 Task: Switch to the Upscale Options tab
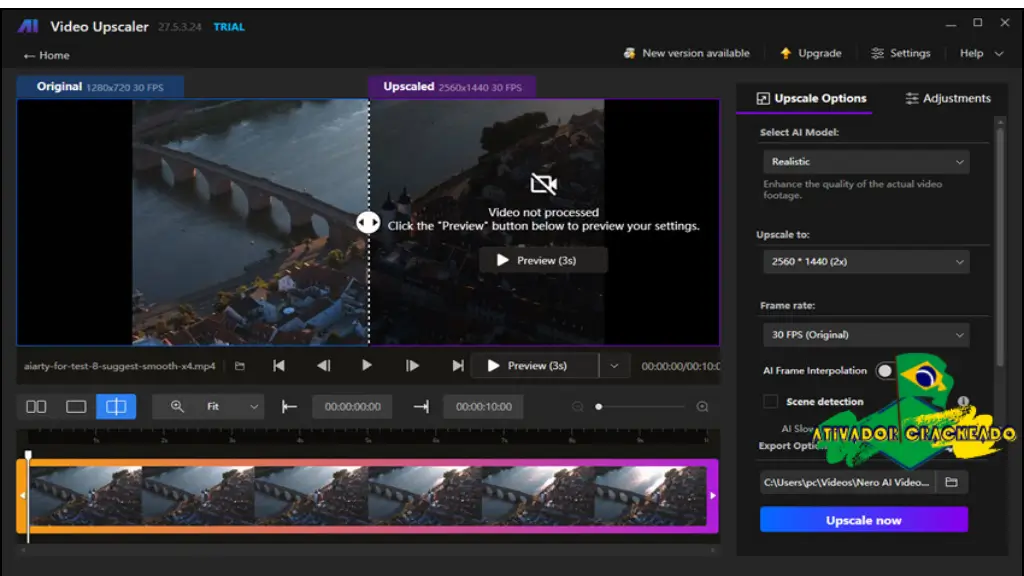(x=811, y=99)
